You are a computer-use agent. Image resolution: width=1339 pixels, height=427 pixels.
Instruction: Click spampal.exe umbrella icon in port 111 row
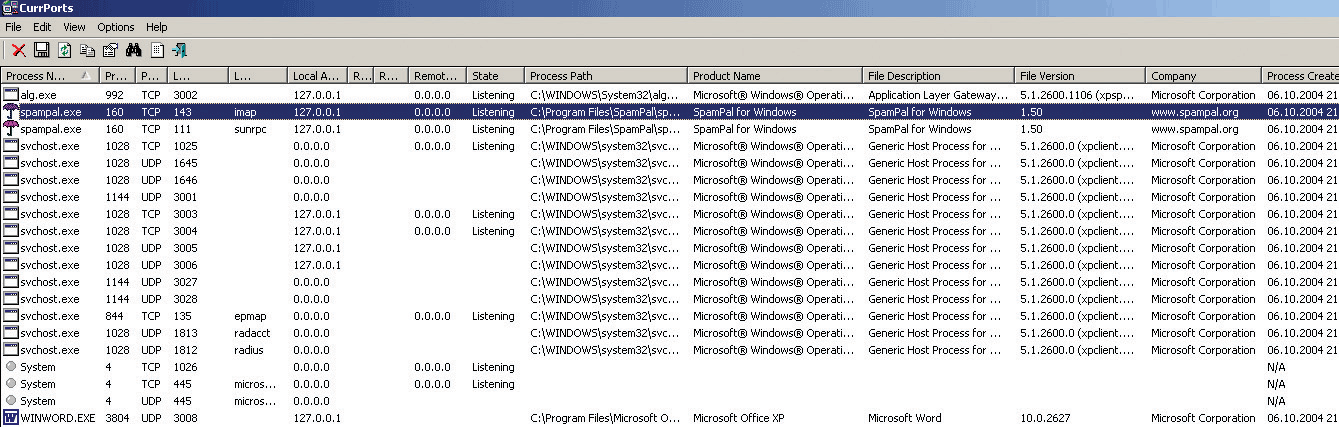(x=11, y=129)
